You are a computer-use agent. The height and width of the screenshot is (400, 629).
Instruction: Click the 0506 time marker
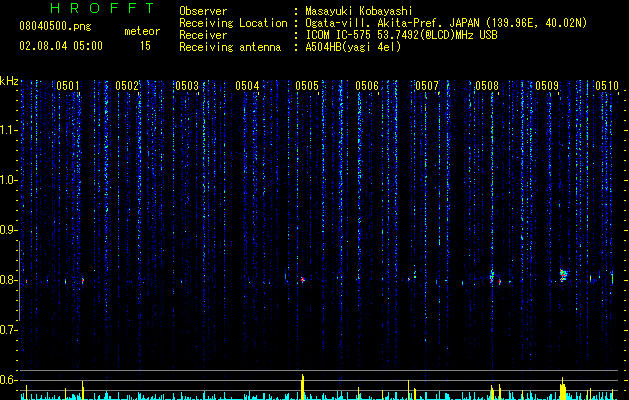367,86
